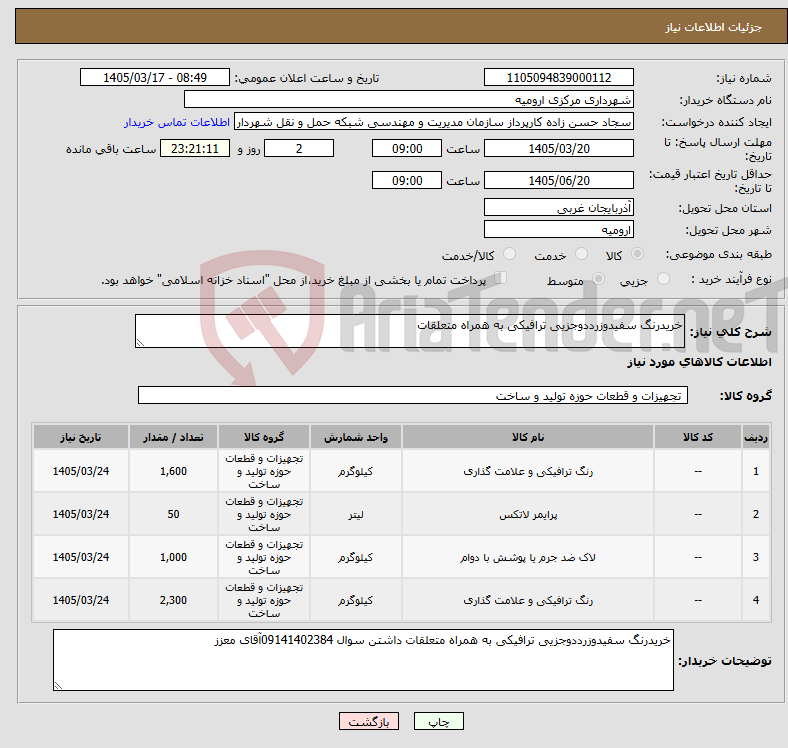
Task: Click the resize grip of شرح کلی نیاز textarea
Action: point(140,342)
